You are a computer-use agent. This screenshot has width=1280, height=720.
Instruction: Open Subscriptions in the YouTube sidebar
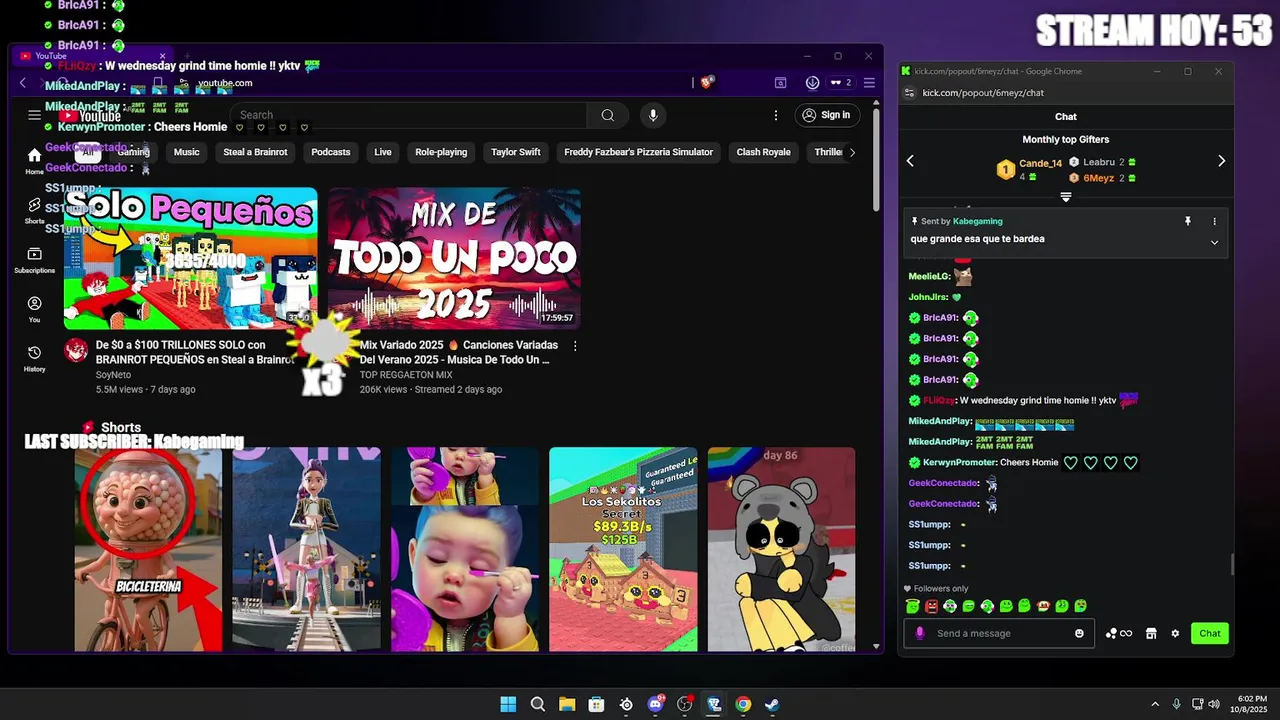coord(34,260)
